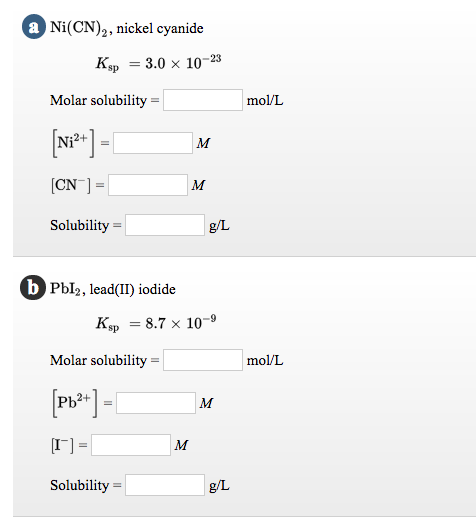The height and width of the screenshot is (524, 476).
Task: Click the Ksp 8.7 × 10⁻⁹ expression
Action: click(x=156, y=323)
